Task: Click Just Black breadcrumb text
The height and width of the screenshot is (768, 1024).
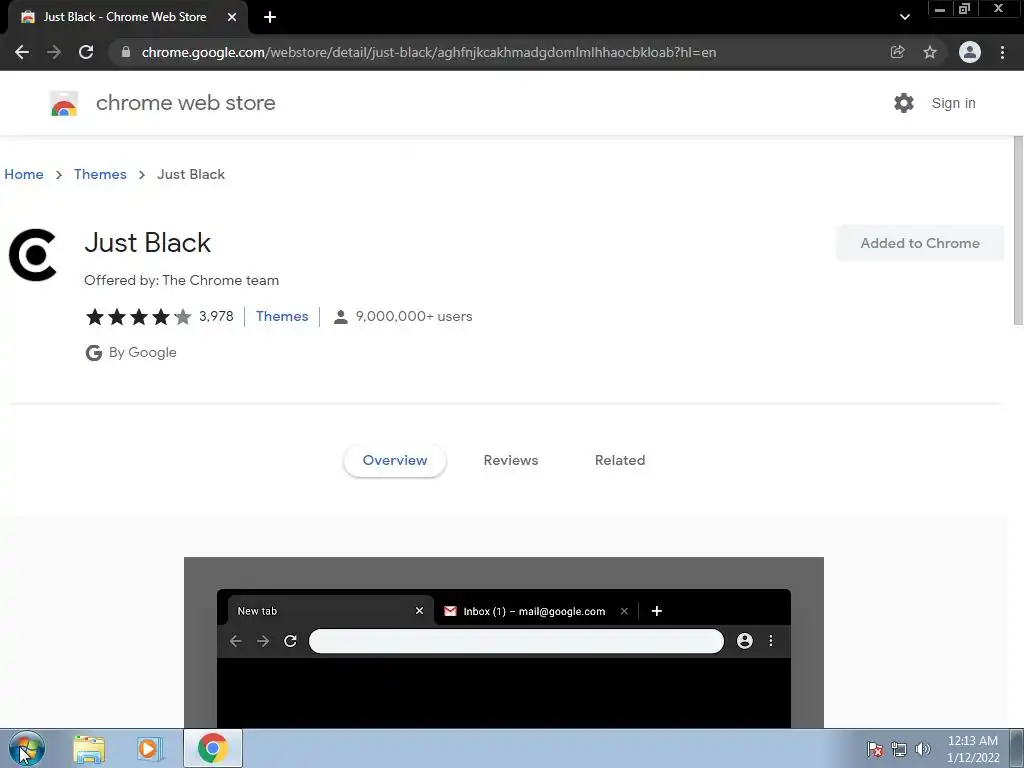Action: [191, 174]
